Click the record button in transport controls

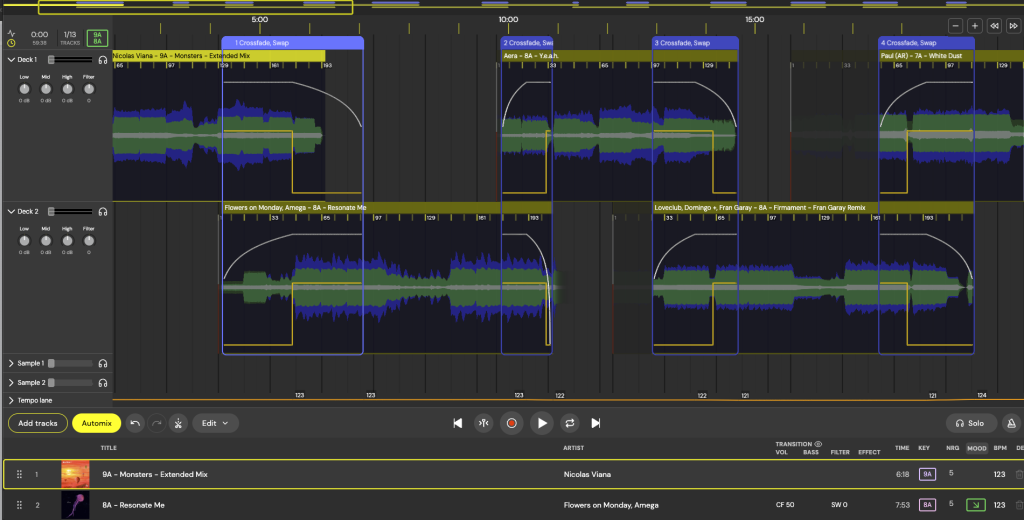pyautogui.click(x=512, y=423)
